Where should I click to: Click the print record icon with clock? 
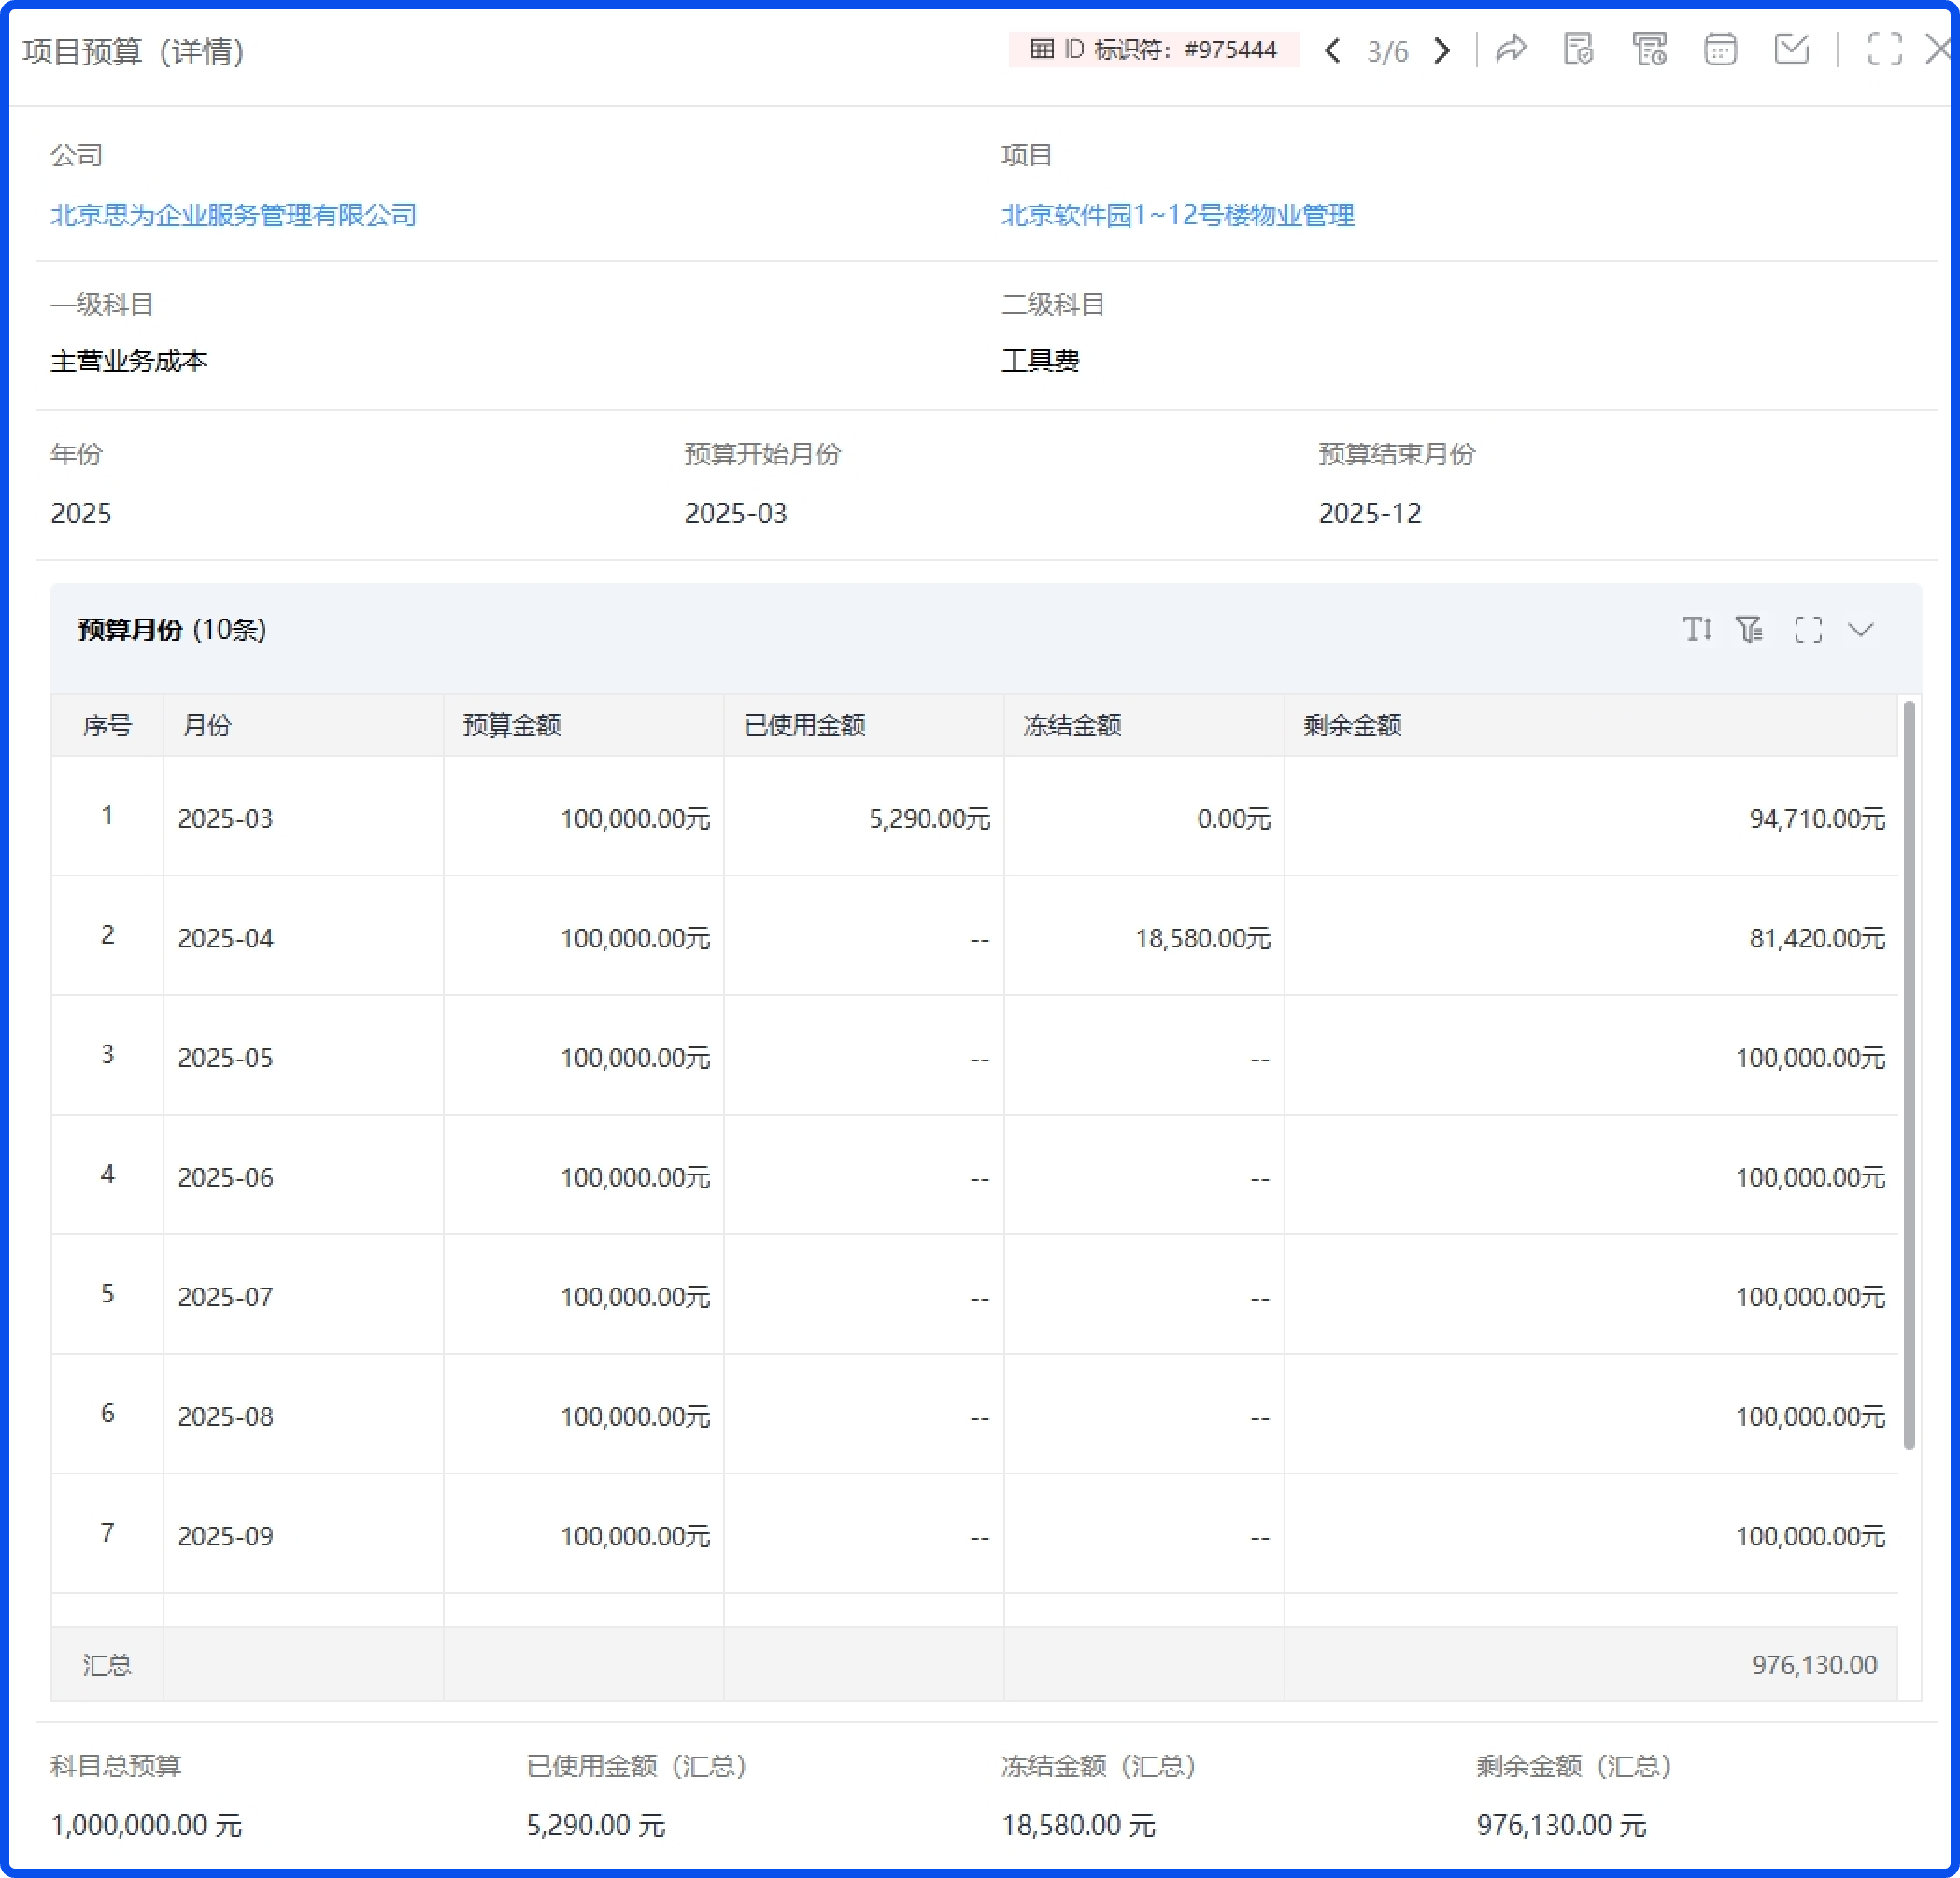tap(1650, 50)
